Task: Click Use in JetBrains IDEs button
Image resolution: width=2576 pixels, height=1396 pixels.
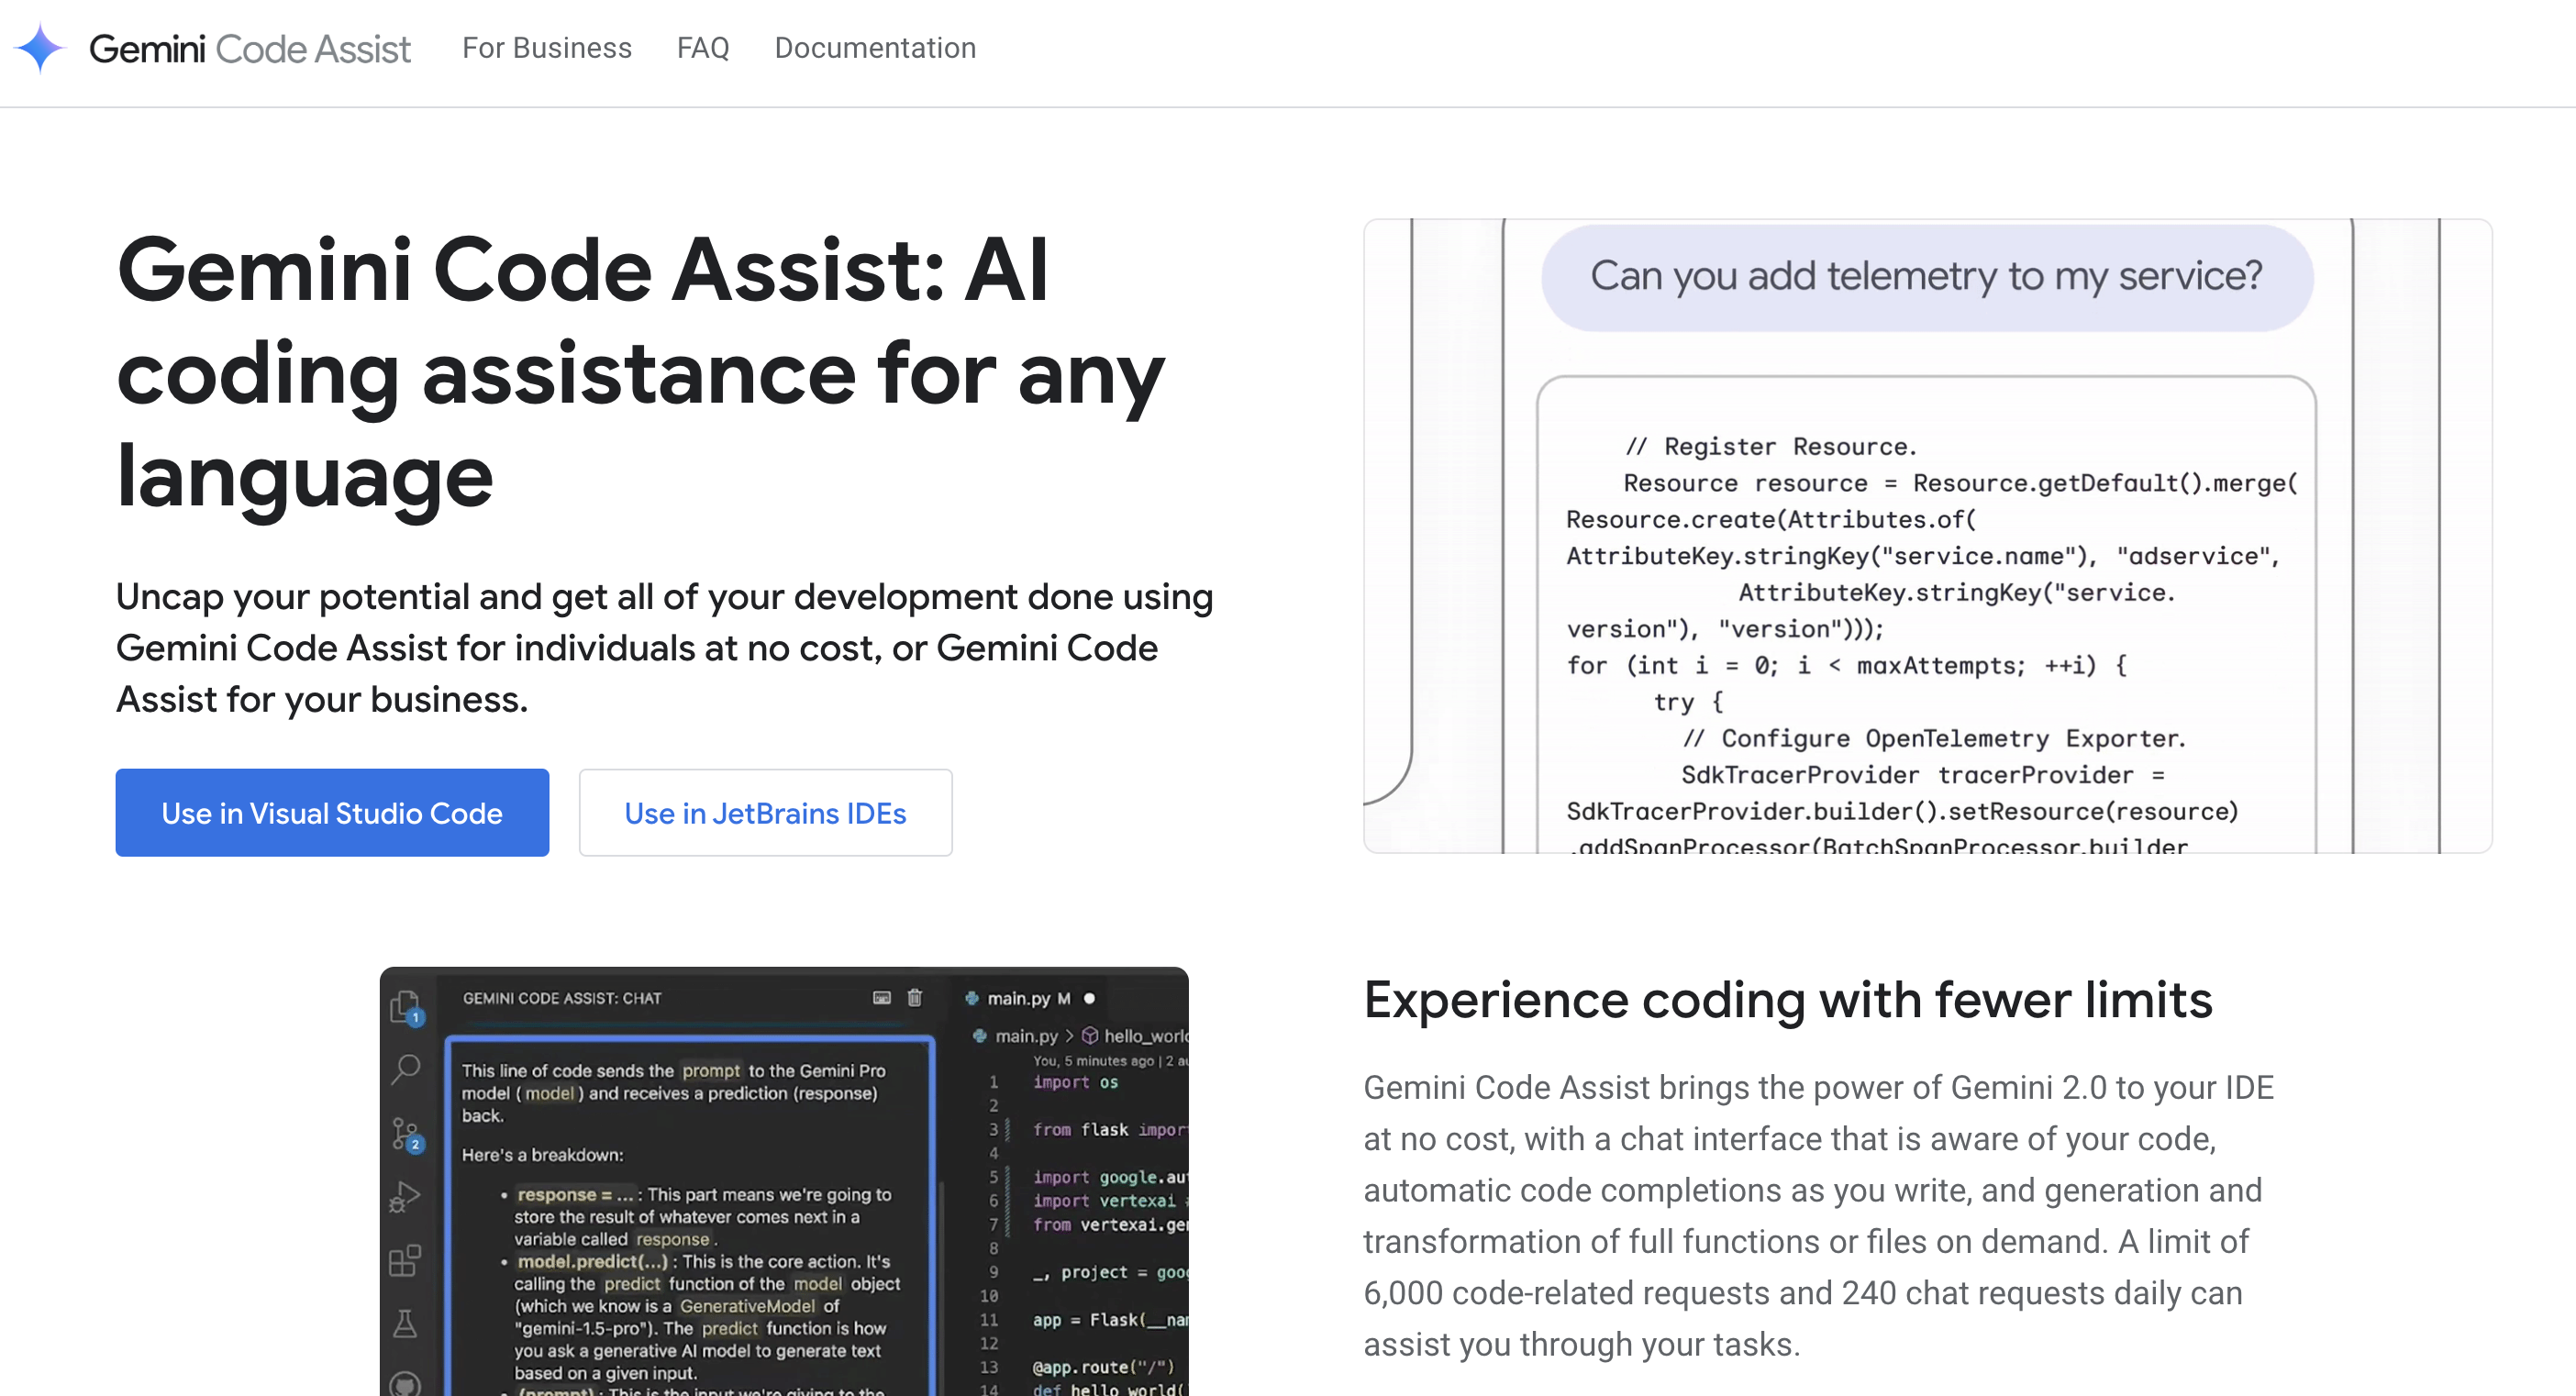Action: point(765,812)
